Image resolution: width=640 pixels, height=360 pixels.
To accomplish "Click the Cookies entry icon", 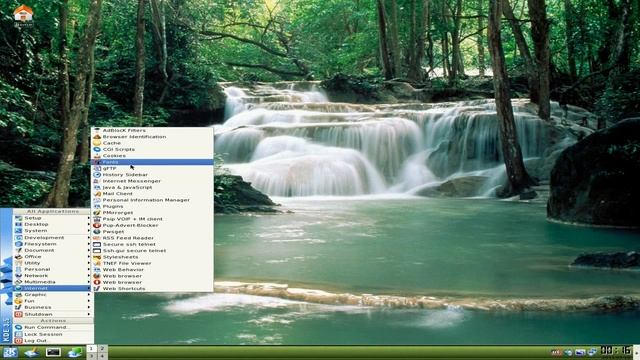I will [97, 156].
